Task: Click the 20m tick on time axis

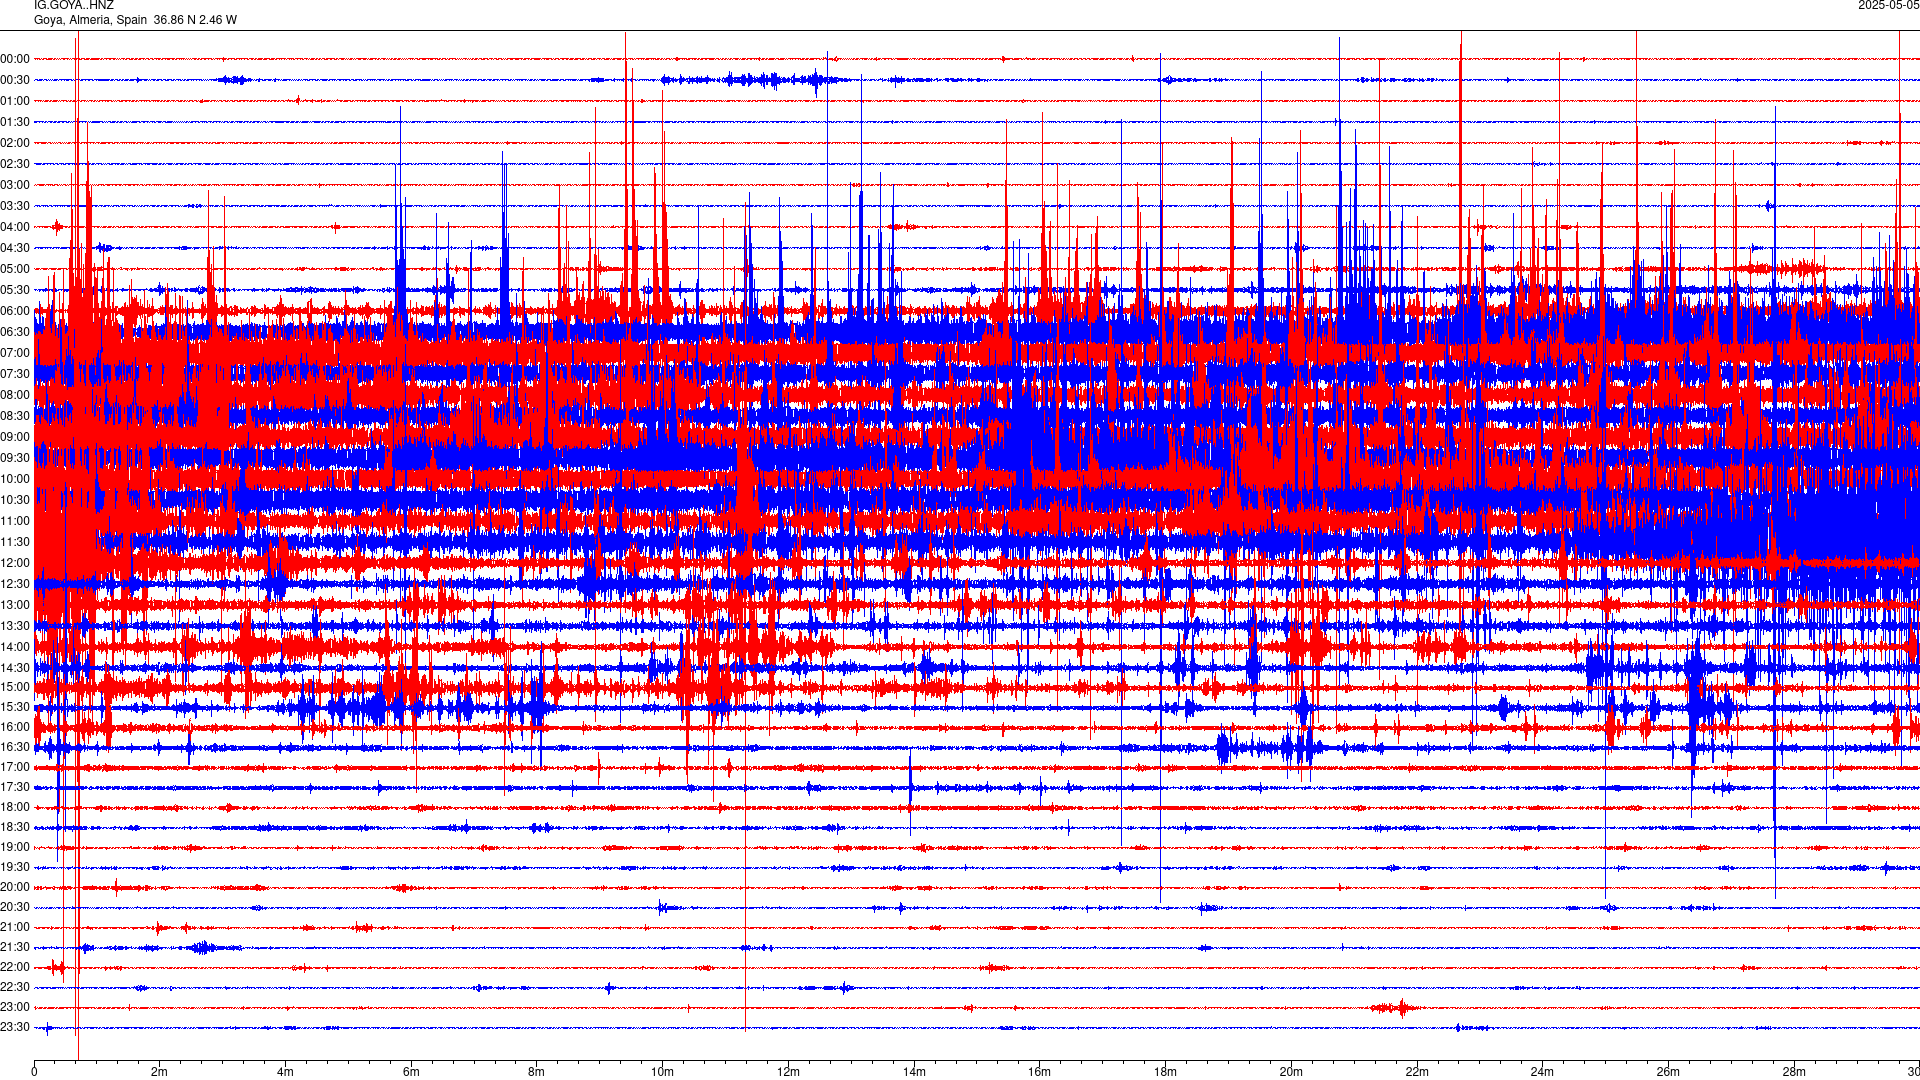Action: (1291, 1072)
